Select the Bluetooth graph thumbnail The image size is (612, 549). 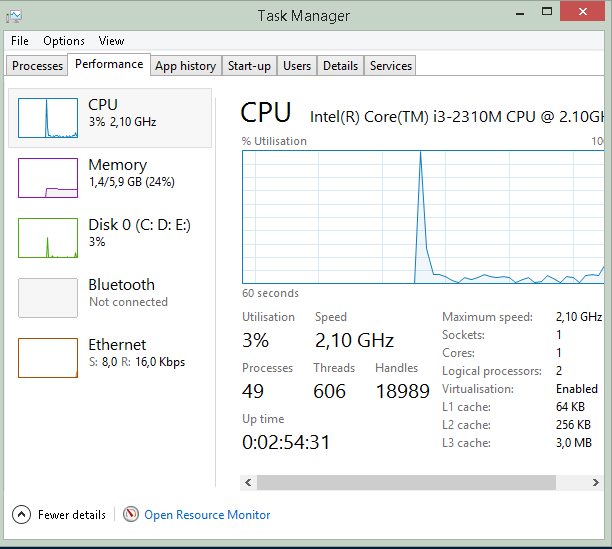[48, 298]
